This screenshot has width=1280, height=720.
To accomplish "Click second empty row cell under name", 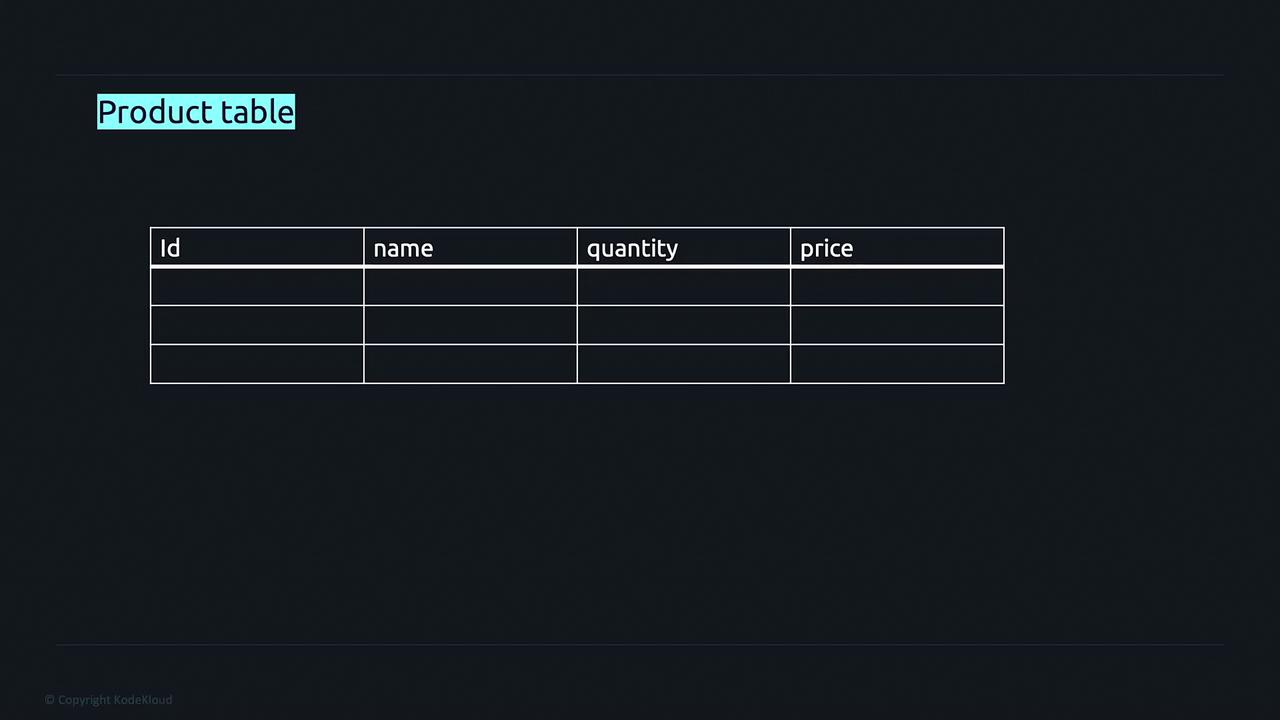I will 470,325.
